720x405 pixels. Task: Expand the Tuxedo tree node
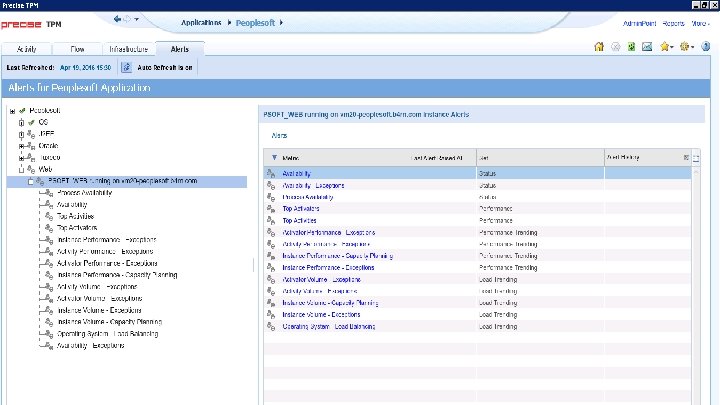pyautogui.click(x=21, y=158)
